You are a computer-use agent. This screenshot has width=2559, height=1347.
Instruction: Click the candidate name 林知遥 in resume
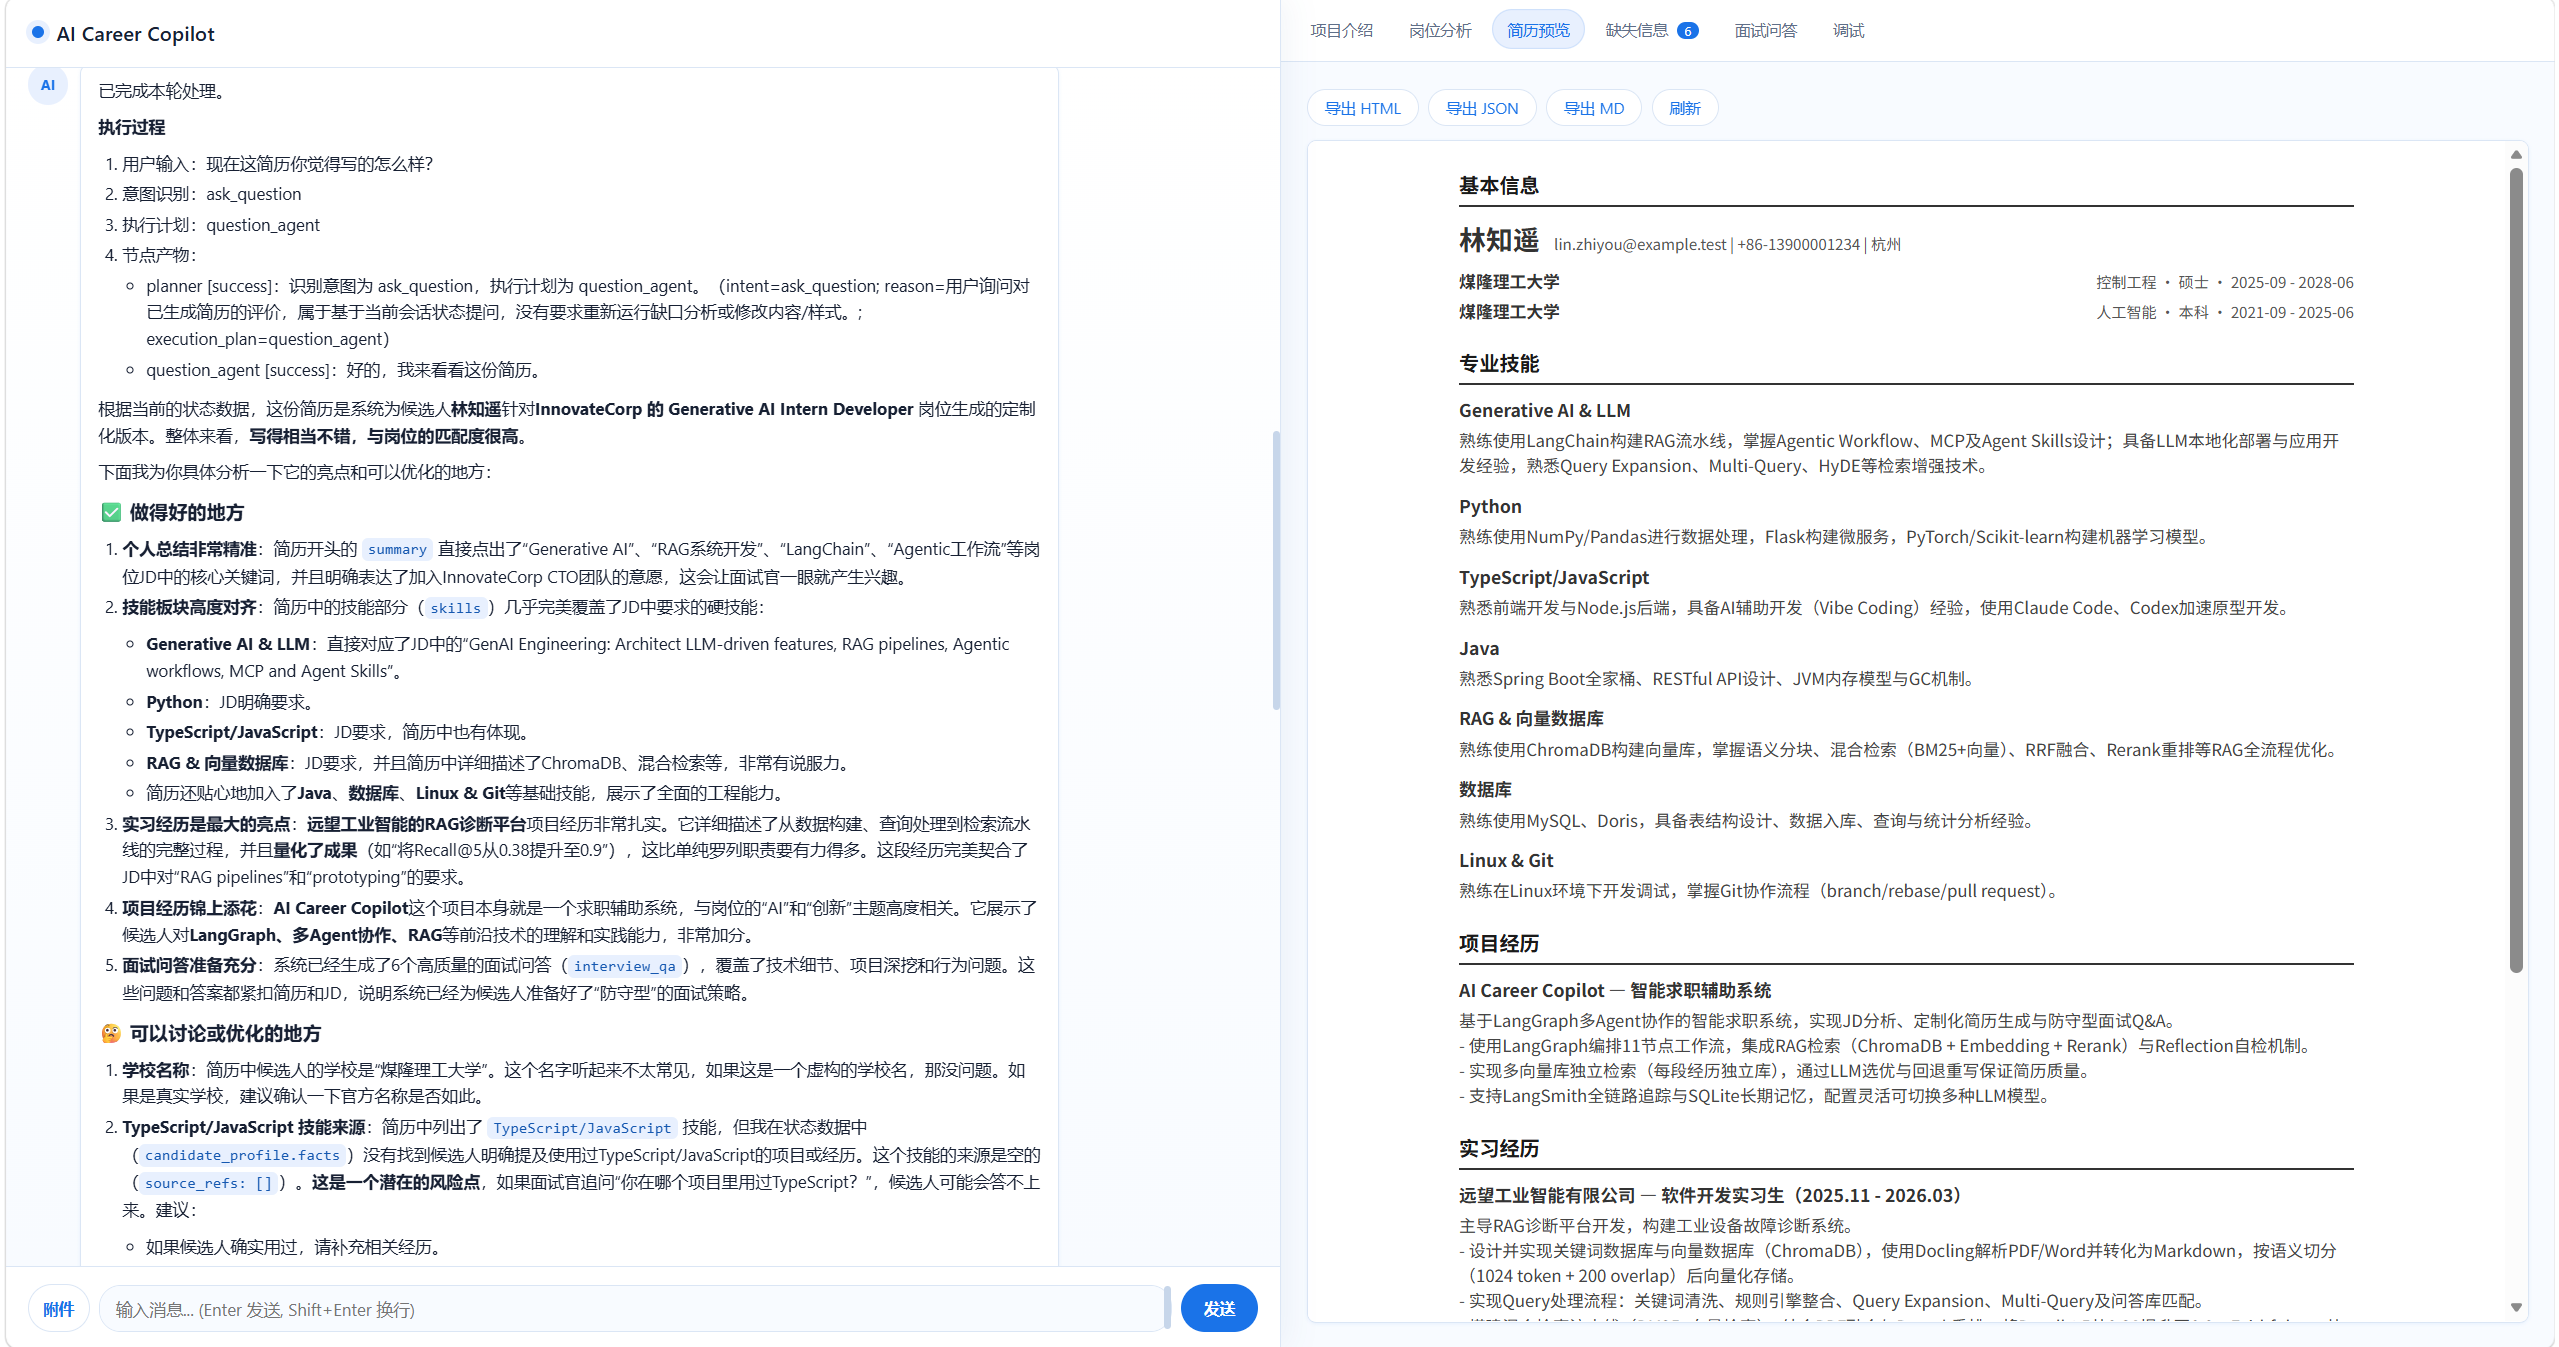1499,241
